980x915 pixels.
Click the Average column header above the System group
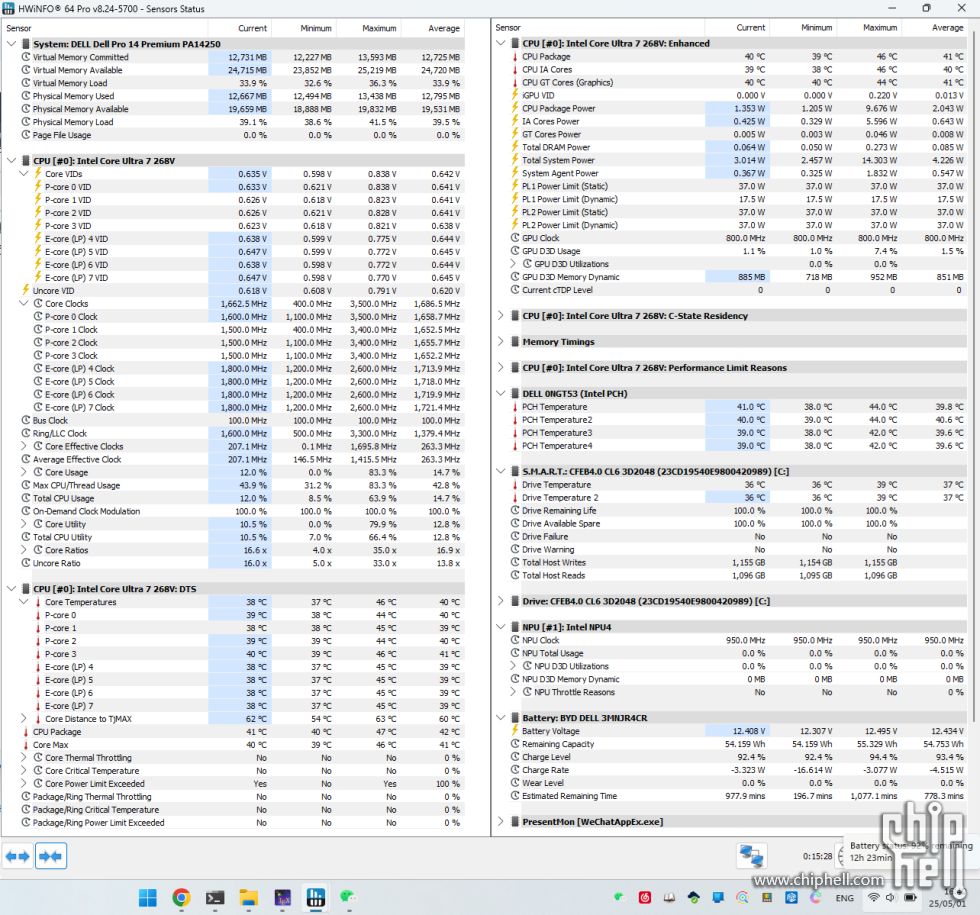(433, 28)
